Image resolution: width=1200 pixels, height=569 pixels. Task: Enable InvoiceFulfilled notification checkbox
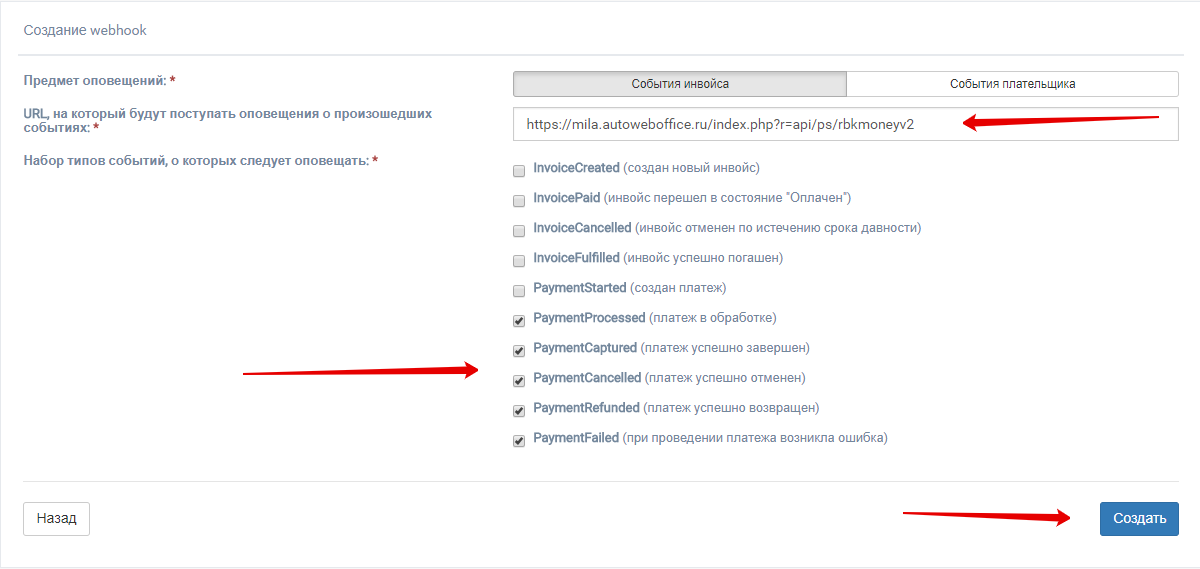pos(519,260)
